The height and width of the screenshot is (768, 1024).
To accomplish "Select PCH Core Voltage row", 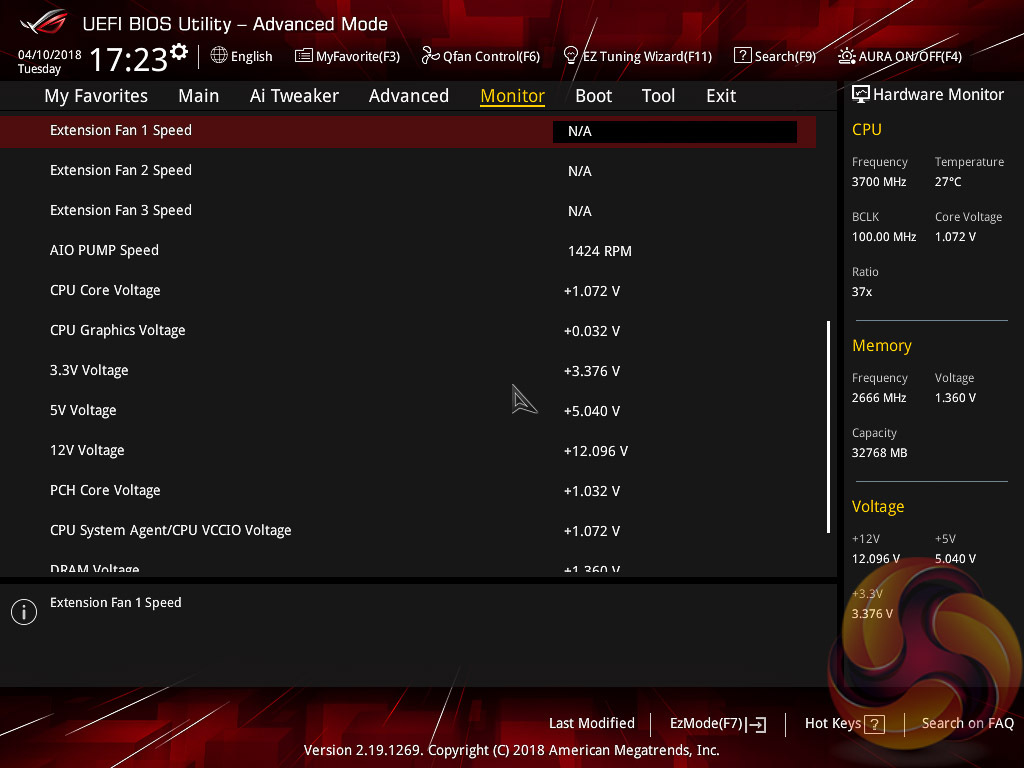I will click(x=408, y=490).
